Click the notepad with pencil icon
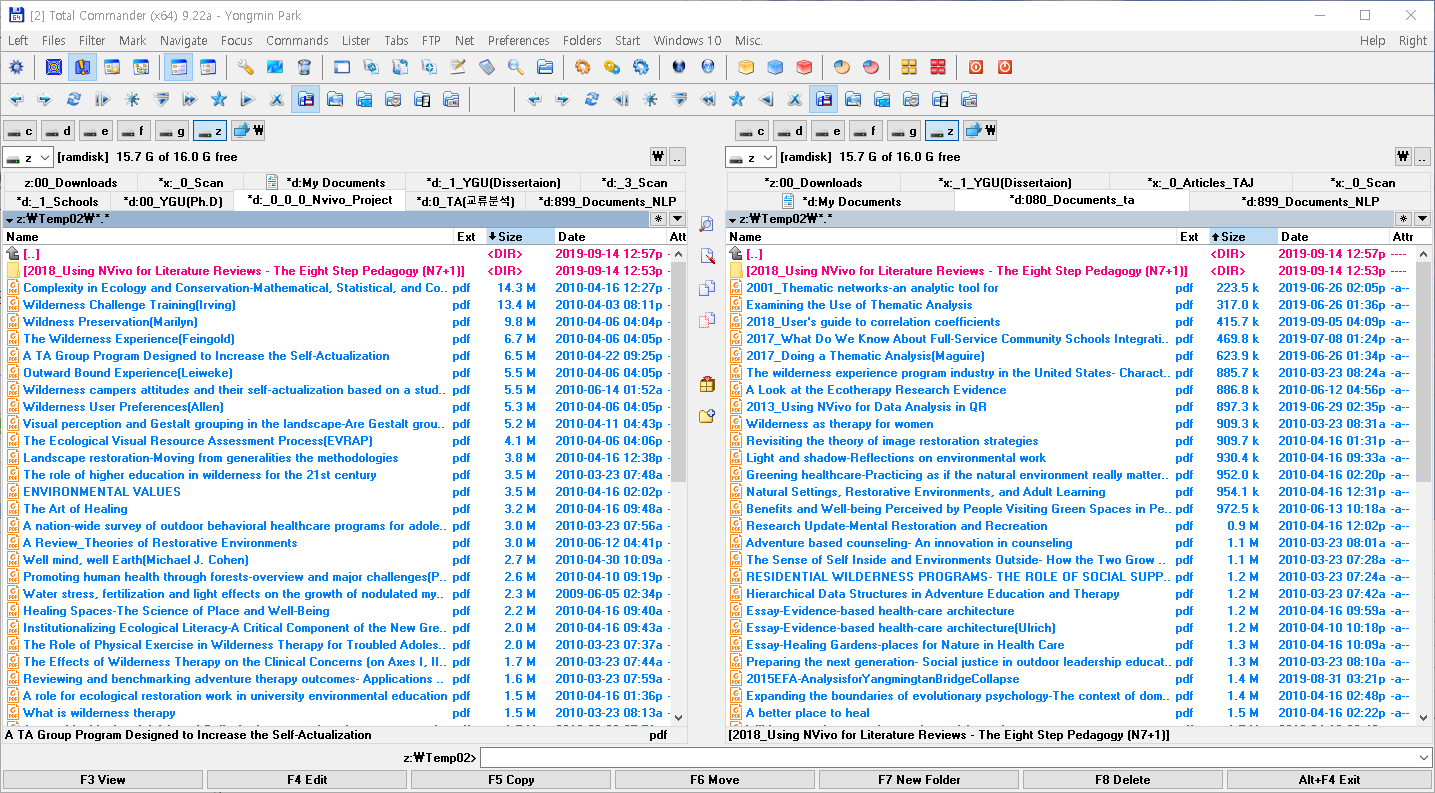Viewport: 1435px width, 793px height. [458, 68]
